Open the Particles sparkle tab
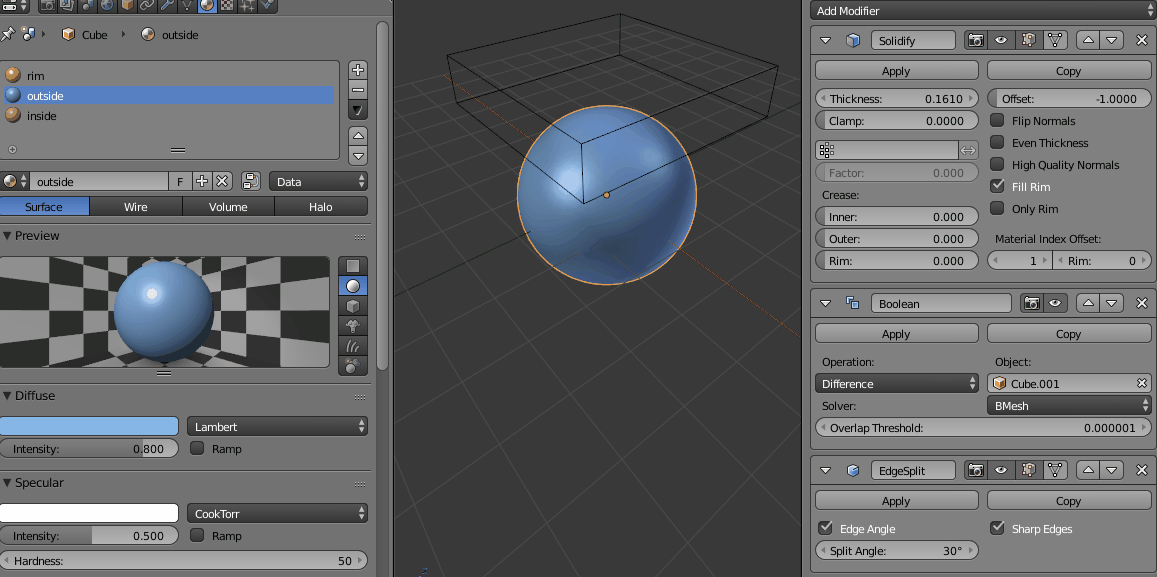Viewport: 1157px width, 577px height. 246,5
